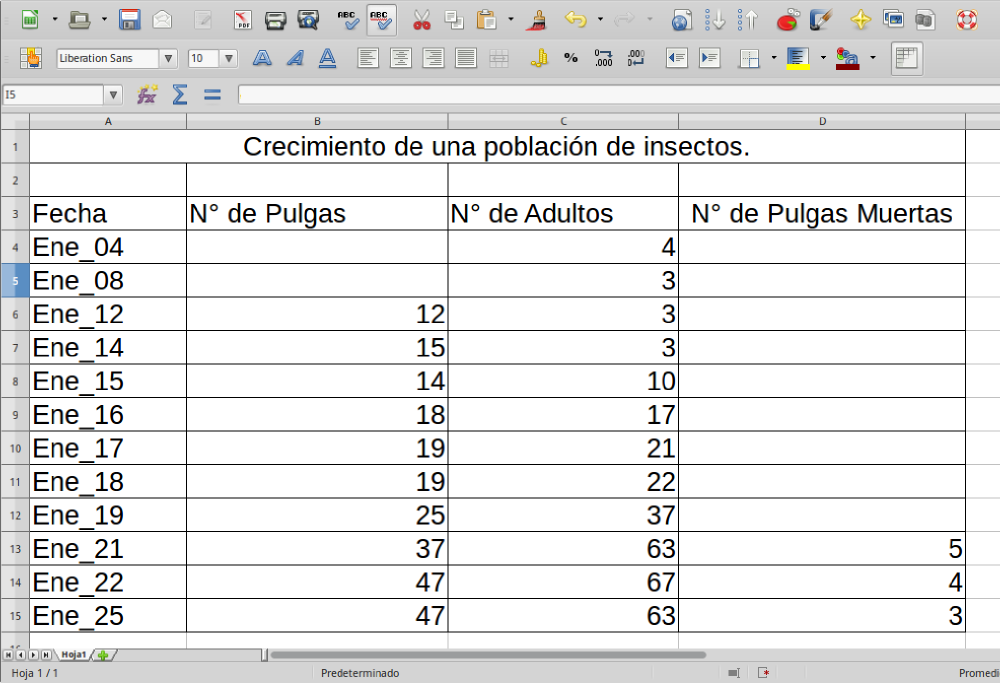Screen dimensions: 1000x683
Task: Export directly as PDF
Action: tap(242, 20)
